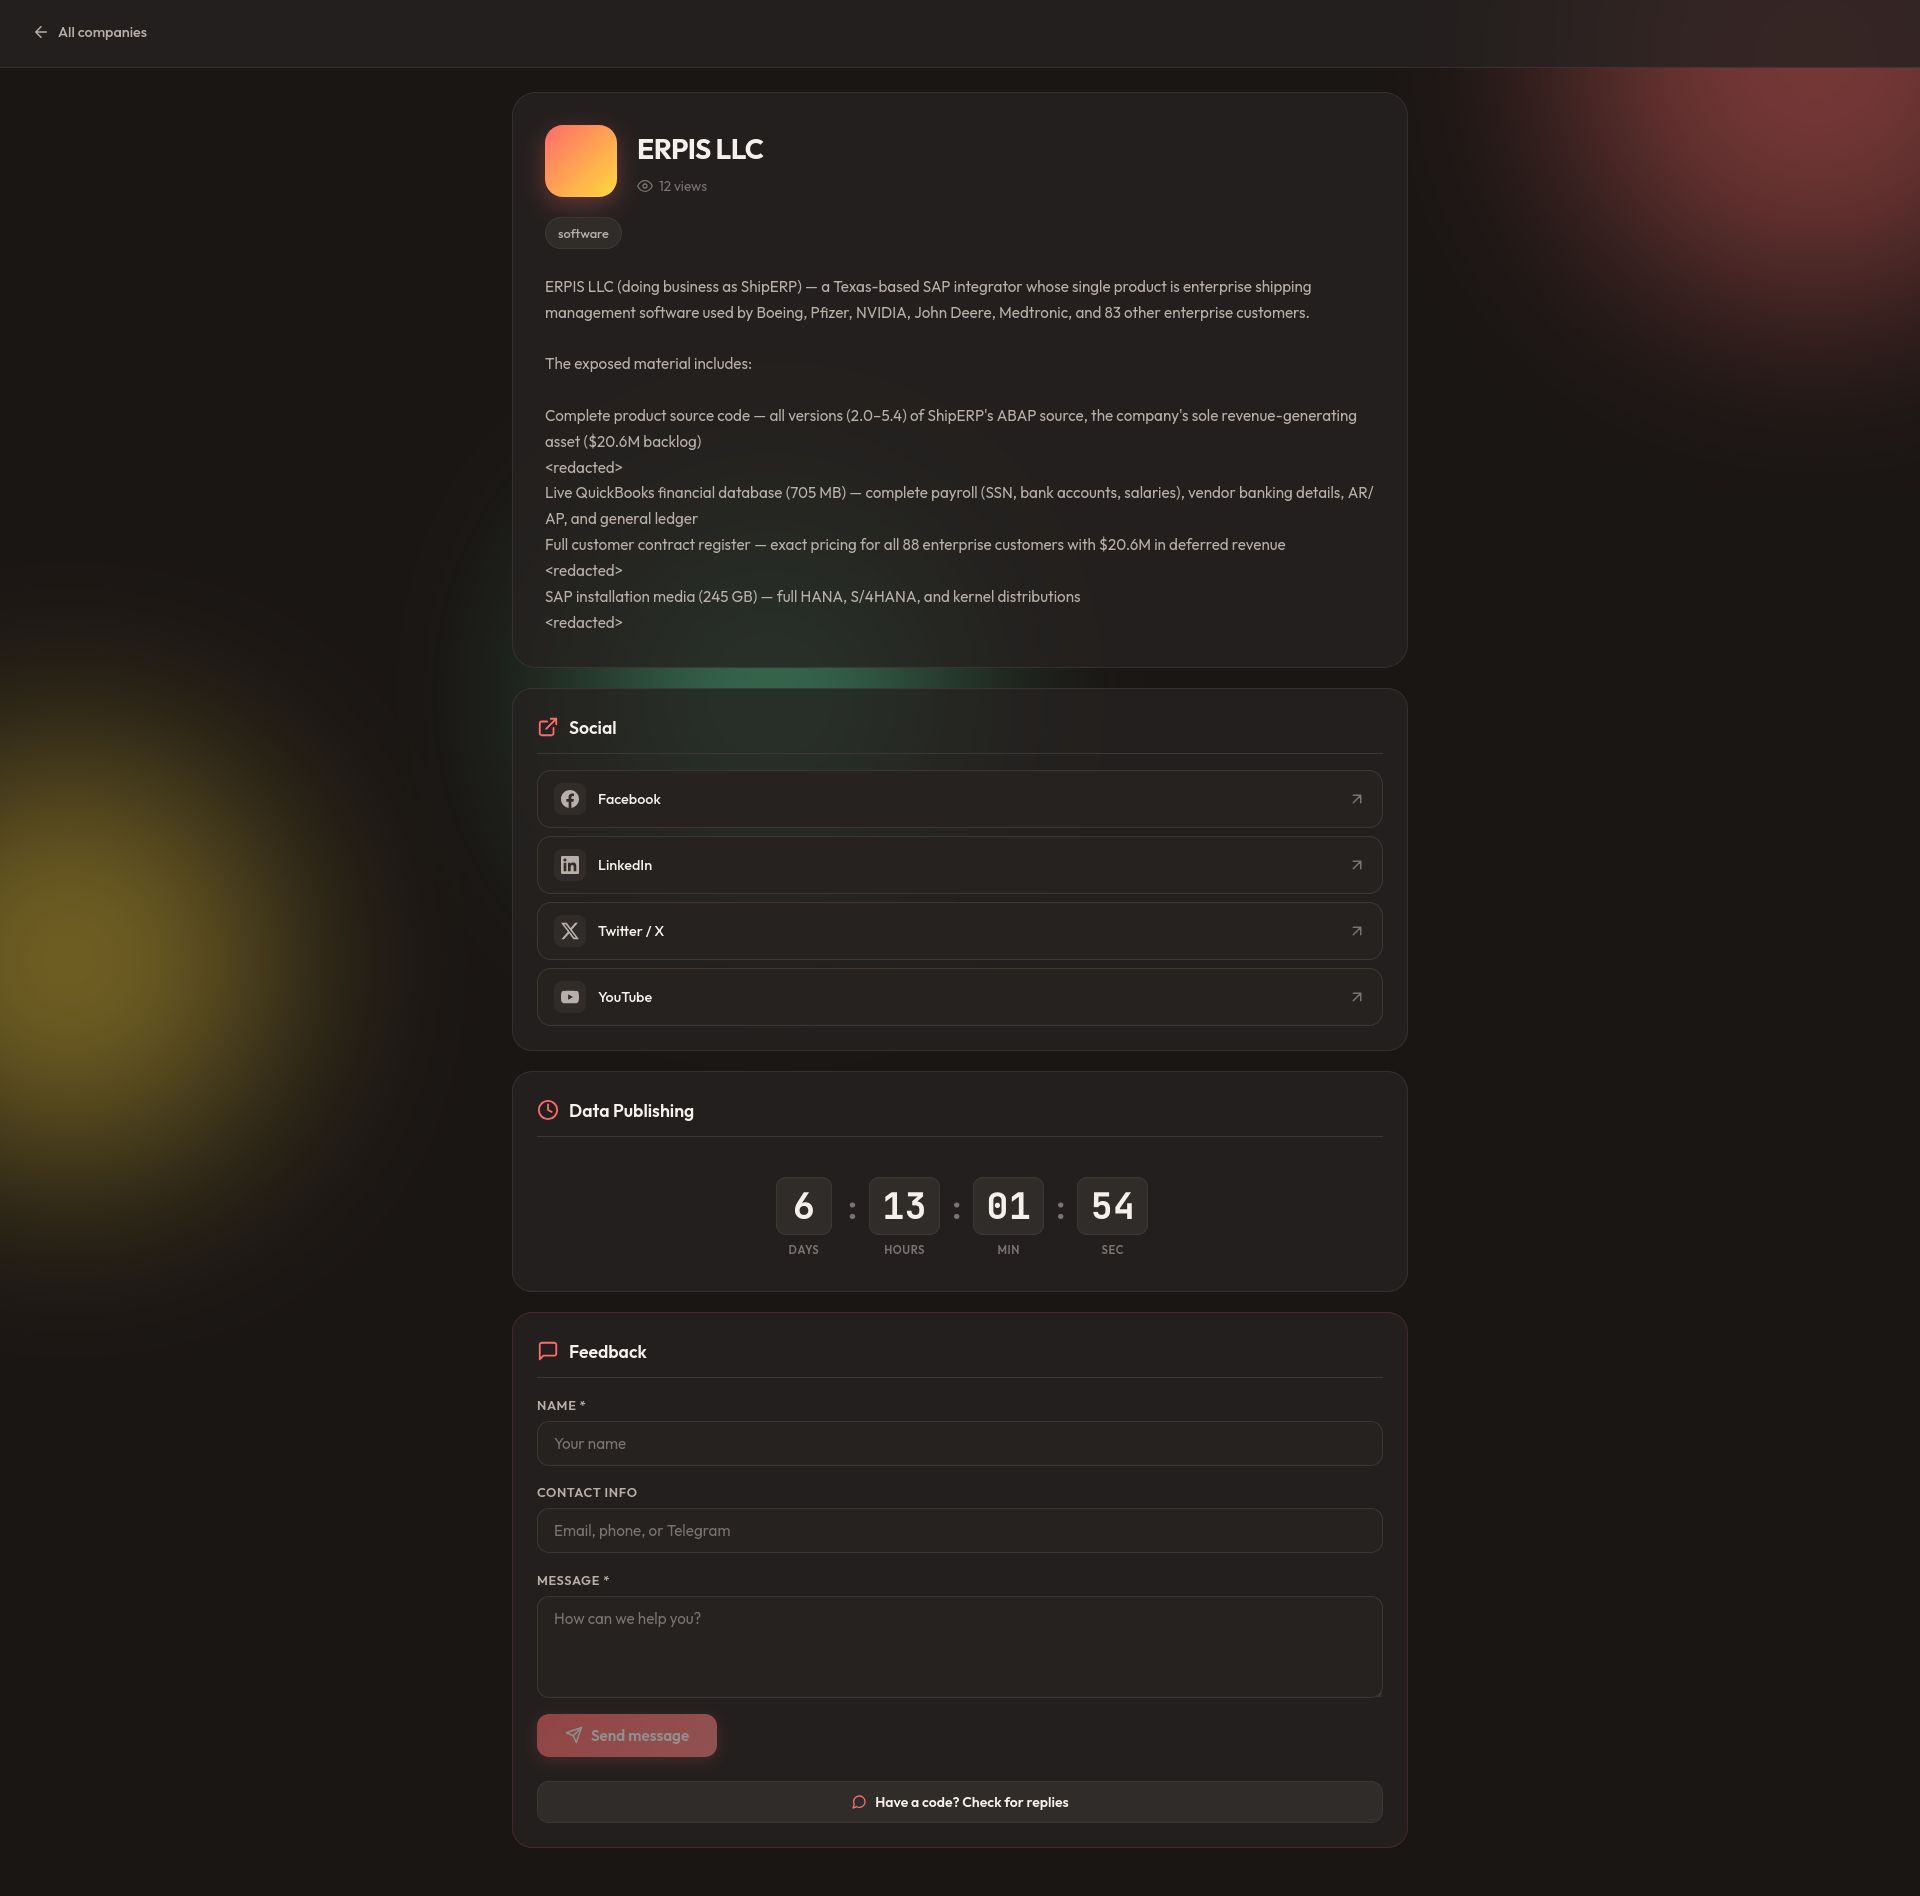The height and width of the screenshot is (1896, 1920).
Task: Click the countdown SEC tile showing 54
Action: [x=1112, y=1206]
